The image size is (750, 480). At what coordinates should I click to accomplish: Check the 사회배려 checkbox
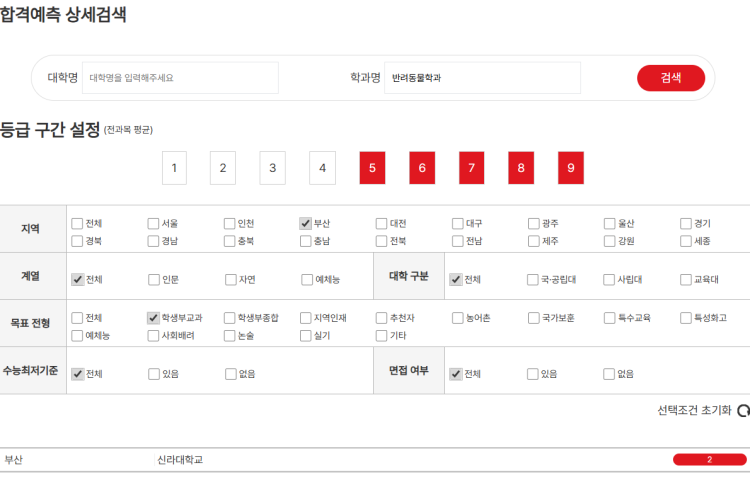click(153, 336)
